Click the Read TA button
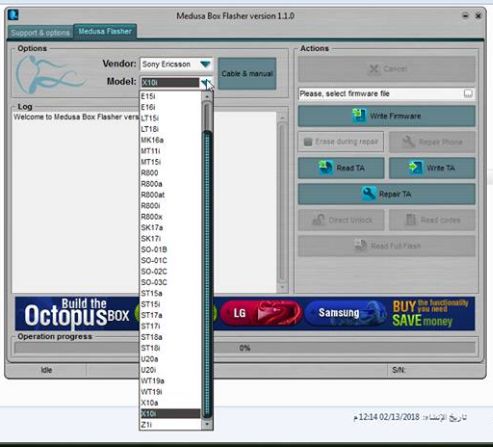493x447 pixels. [x=341, y=168]
